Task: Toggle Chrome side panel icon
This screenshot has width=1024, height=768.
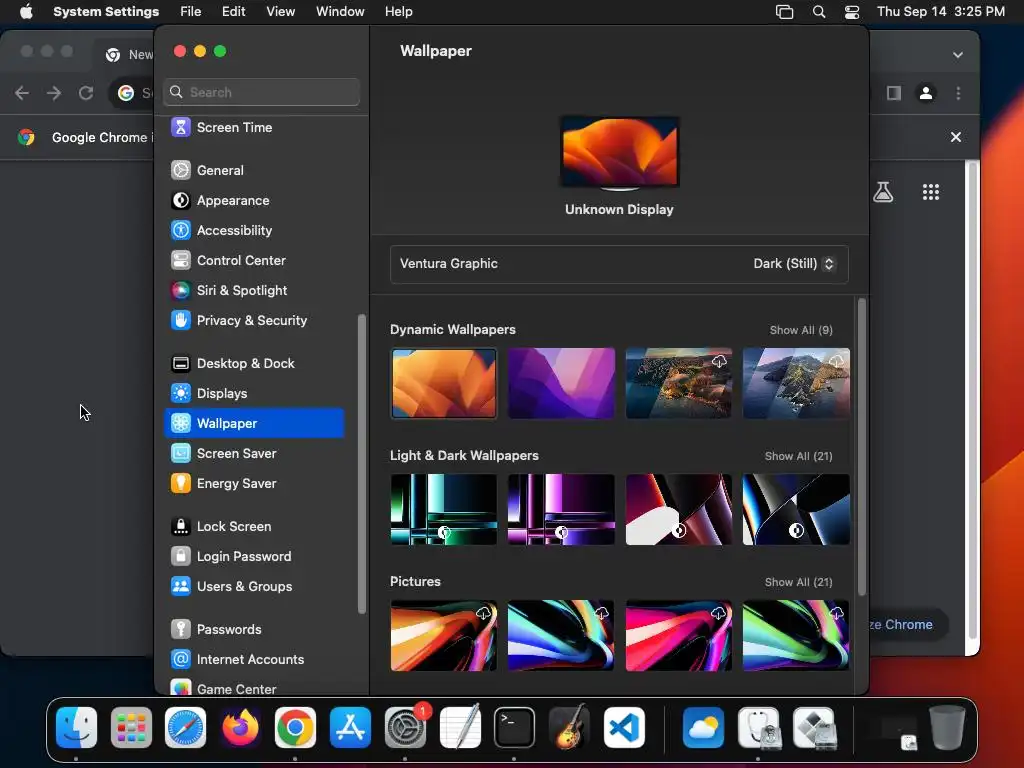Action: (x=894, y=93)
